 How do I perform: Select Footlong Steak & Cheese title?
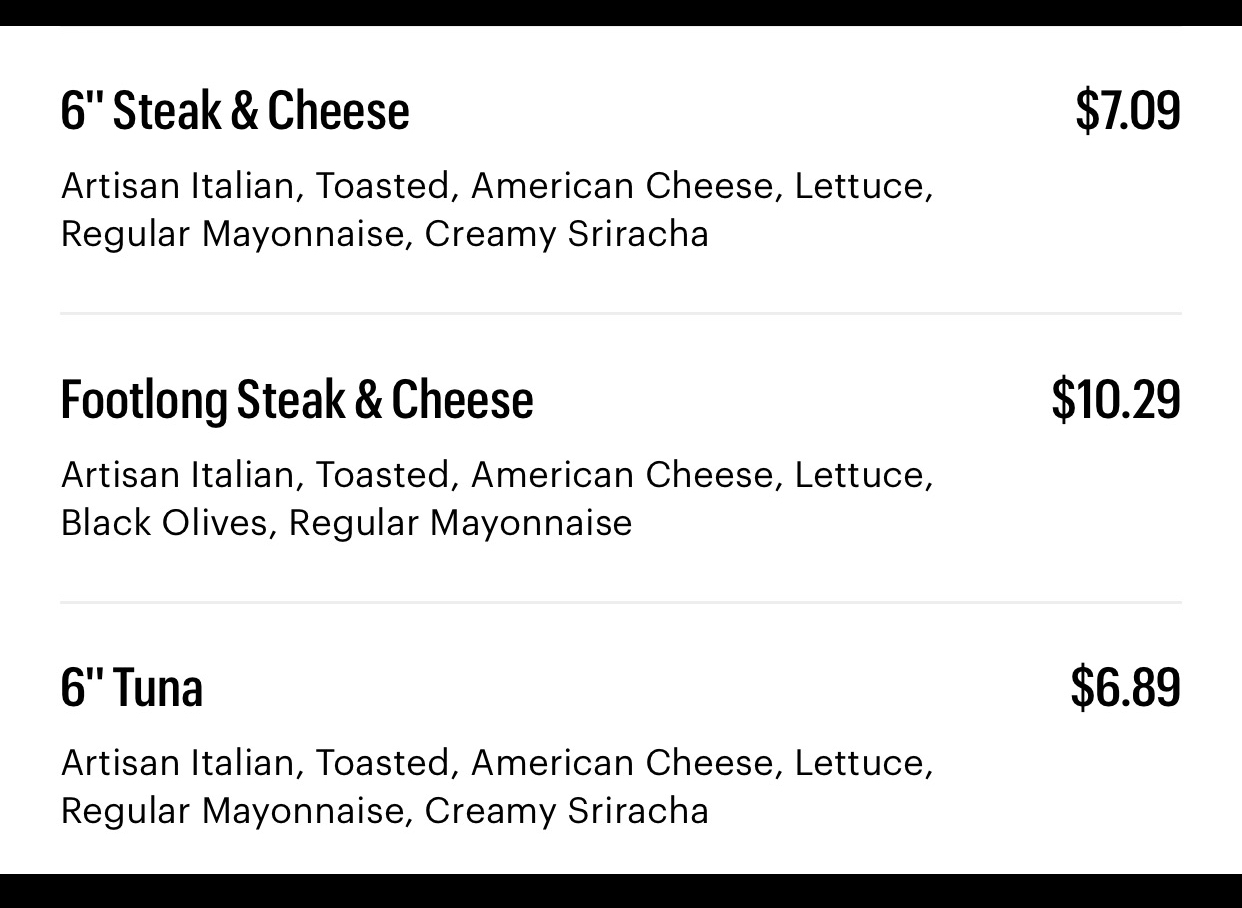point(297,399)
